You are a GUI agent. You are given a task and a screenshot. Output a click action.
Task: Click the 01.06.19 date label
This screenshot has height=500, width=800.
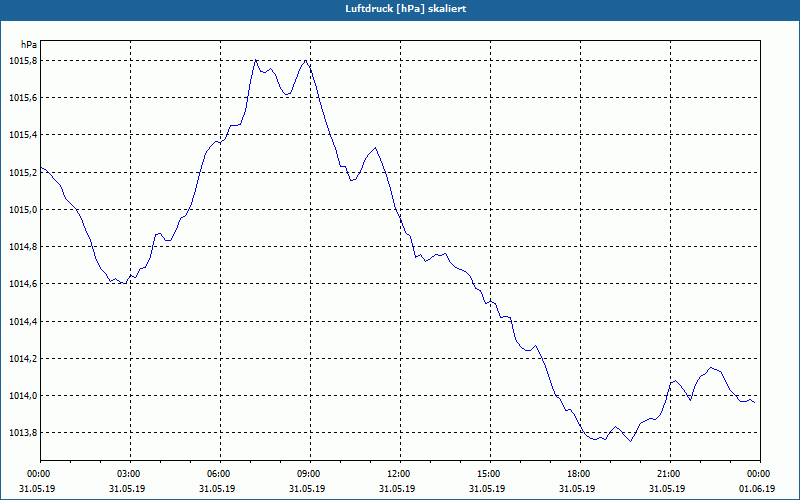(x=757, y=489)
